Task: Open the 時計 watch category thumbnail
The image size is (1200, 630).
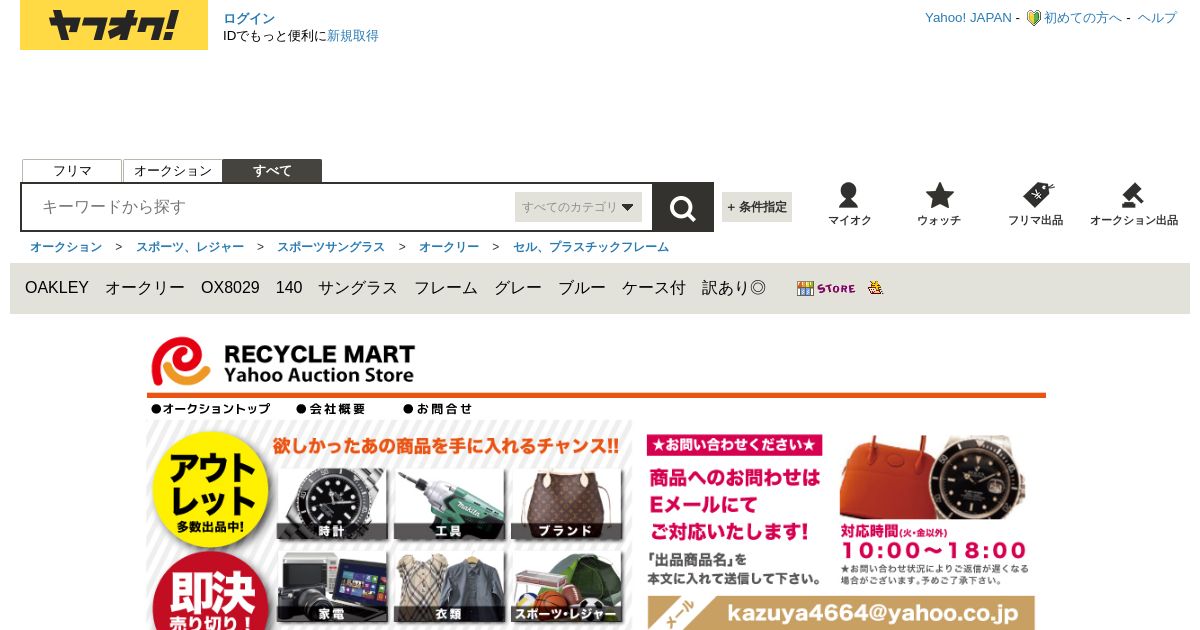Action: coord(332,503)
